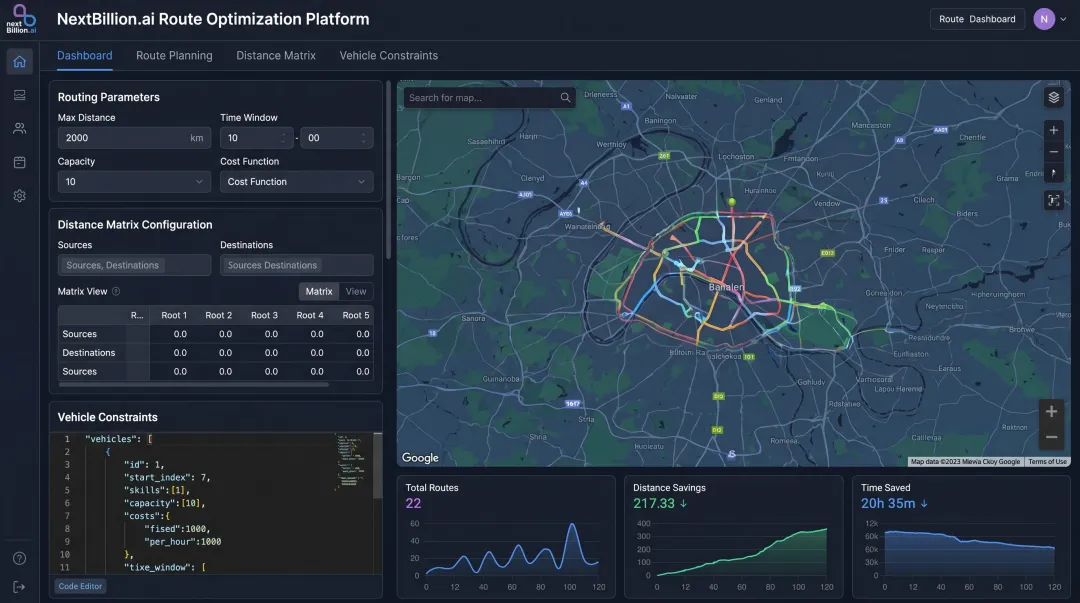This screenshot has height=603, width=1080.
Task: Open the Cost Function dropdown
Action: (x=297, y=182)
